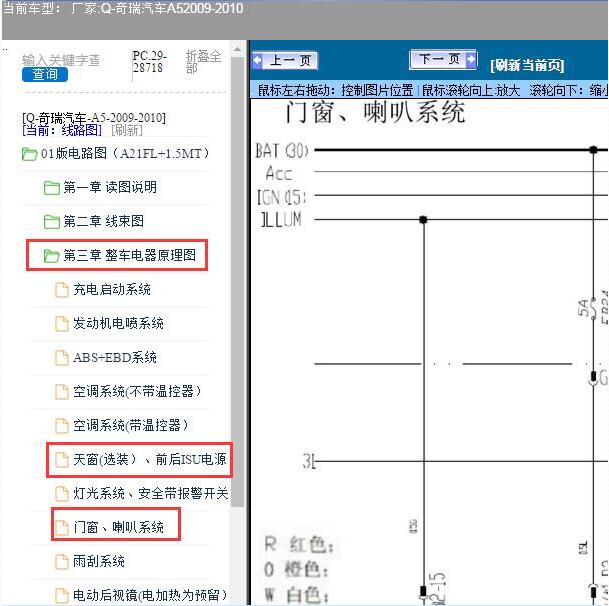Click the tree panel vertical scrollbar thumb
Viewport: 609px width, 606px height.
237,282
